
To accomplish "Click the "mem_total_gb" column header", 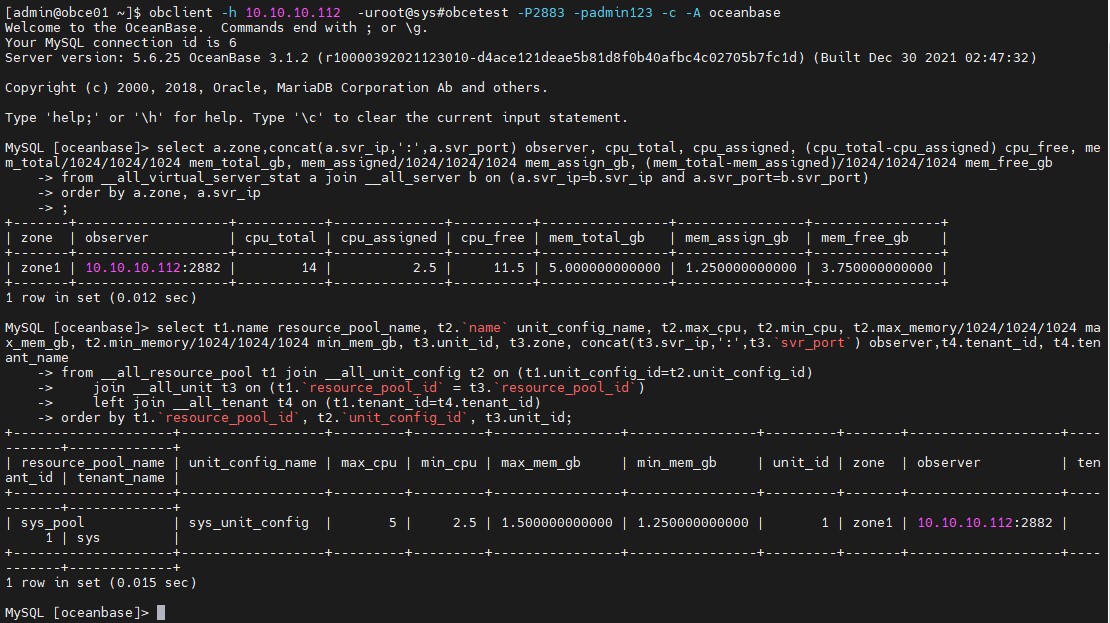I will [x=597, y=238].
